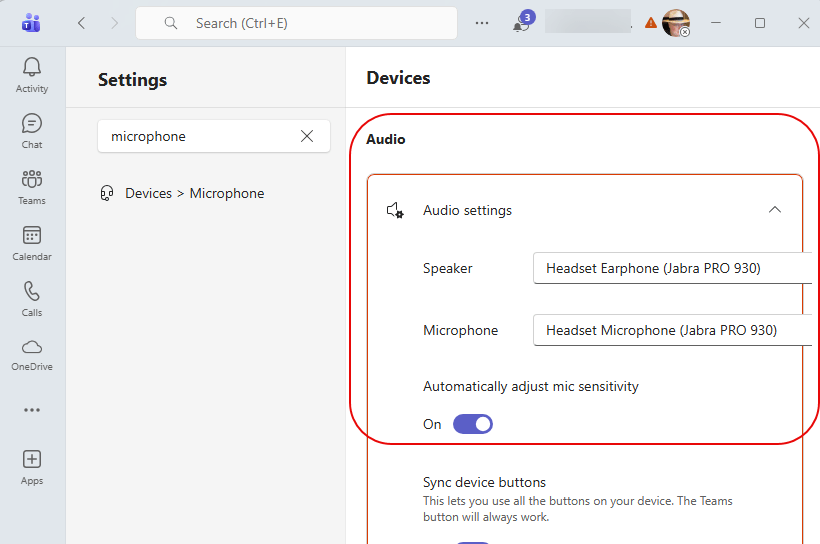
Task: Open the Speaker device dropdown
Action: pos(672,268)
